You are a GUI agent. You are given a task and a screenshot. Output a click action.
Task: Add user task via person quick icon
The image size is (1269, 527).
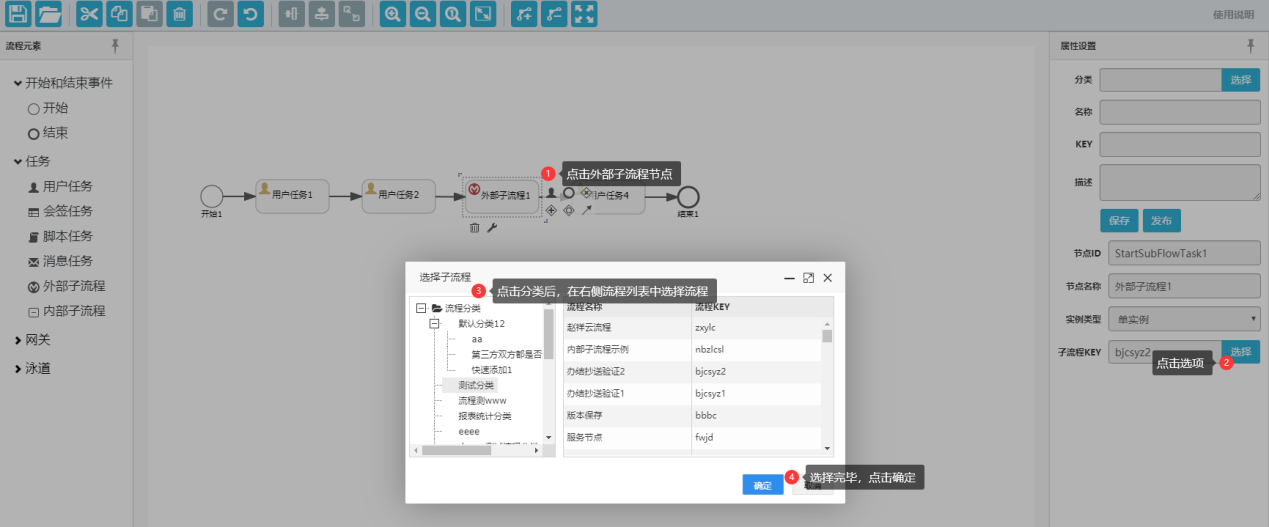click(x=551, y=192)
